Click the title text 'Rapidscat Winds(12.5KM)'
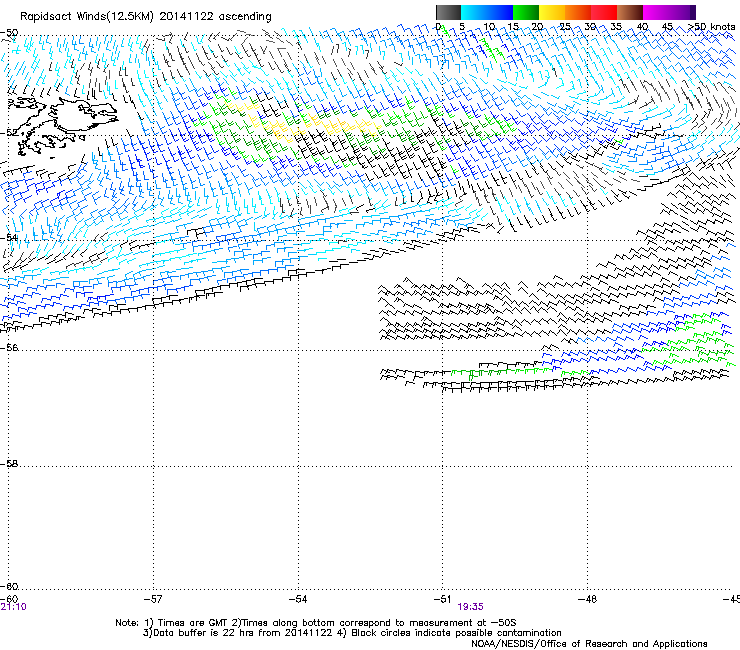The width and height of the screenshot is (740, 650). (87, 17)
